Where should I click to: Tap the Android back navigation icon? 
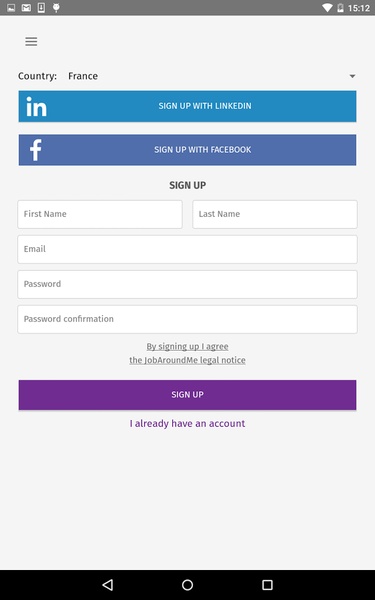tap(108, 584)
